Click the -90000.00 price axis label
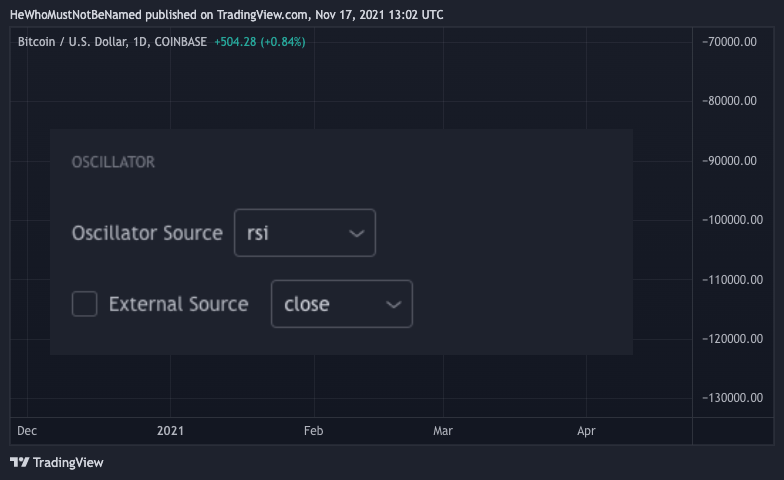 [x=730, y=160]
